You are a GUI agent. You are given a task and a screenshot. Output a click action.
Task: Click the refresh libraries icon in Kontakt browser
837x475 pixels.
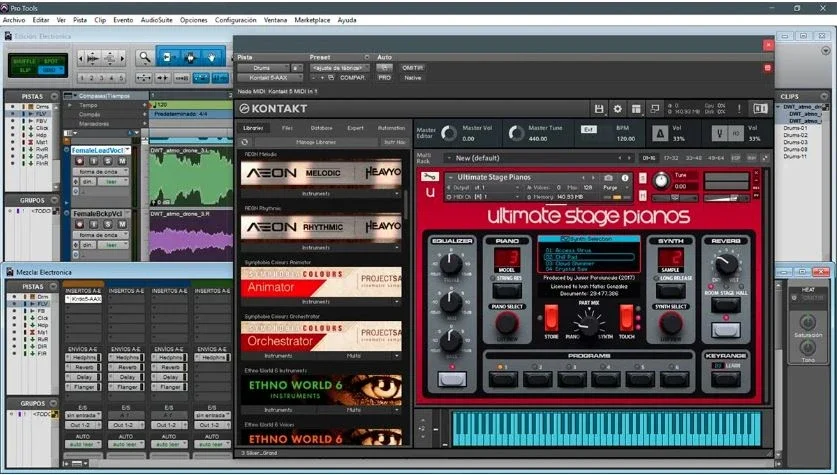click(x=244, y=142)
